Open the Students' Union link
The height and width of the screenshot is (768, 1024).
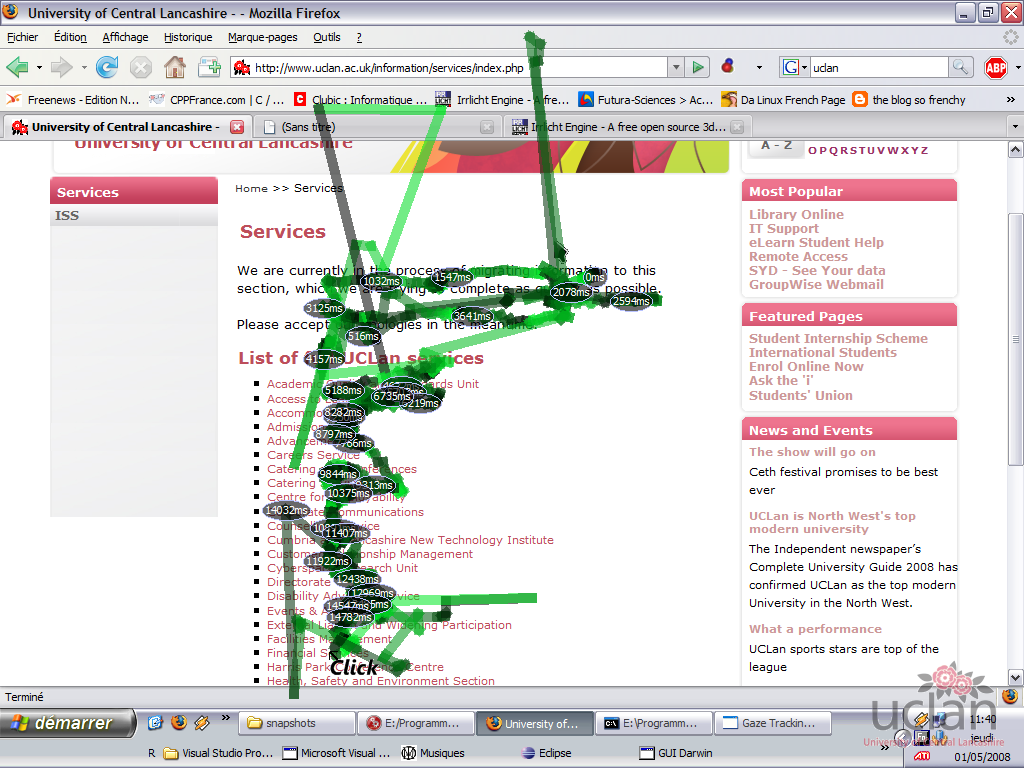pyautogui.click(x=801, y=395)
